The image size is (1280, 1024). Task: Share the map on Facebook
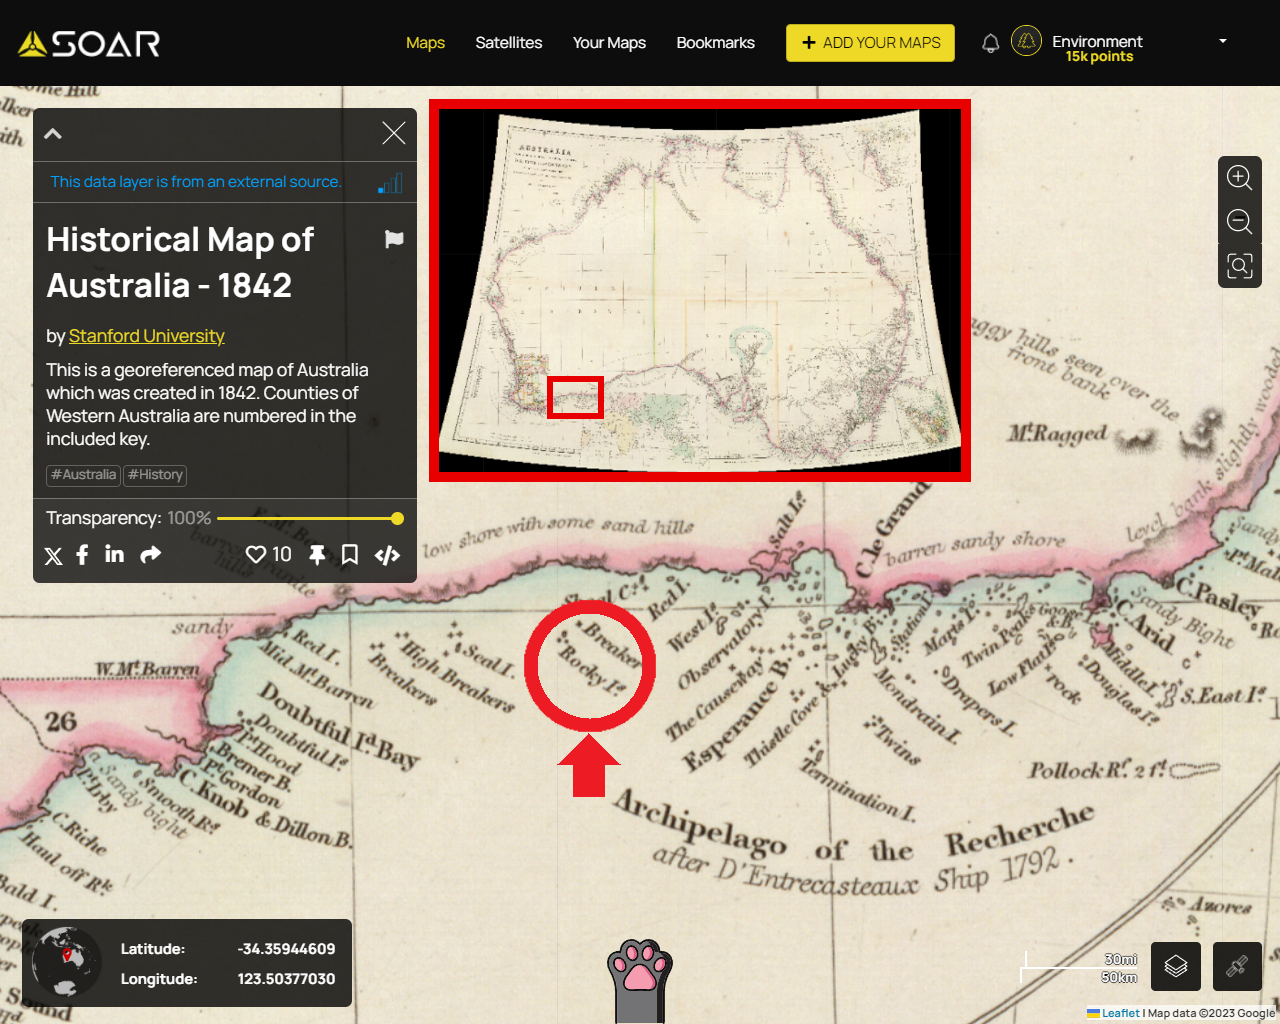[x=82, y=554]
